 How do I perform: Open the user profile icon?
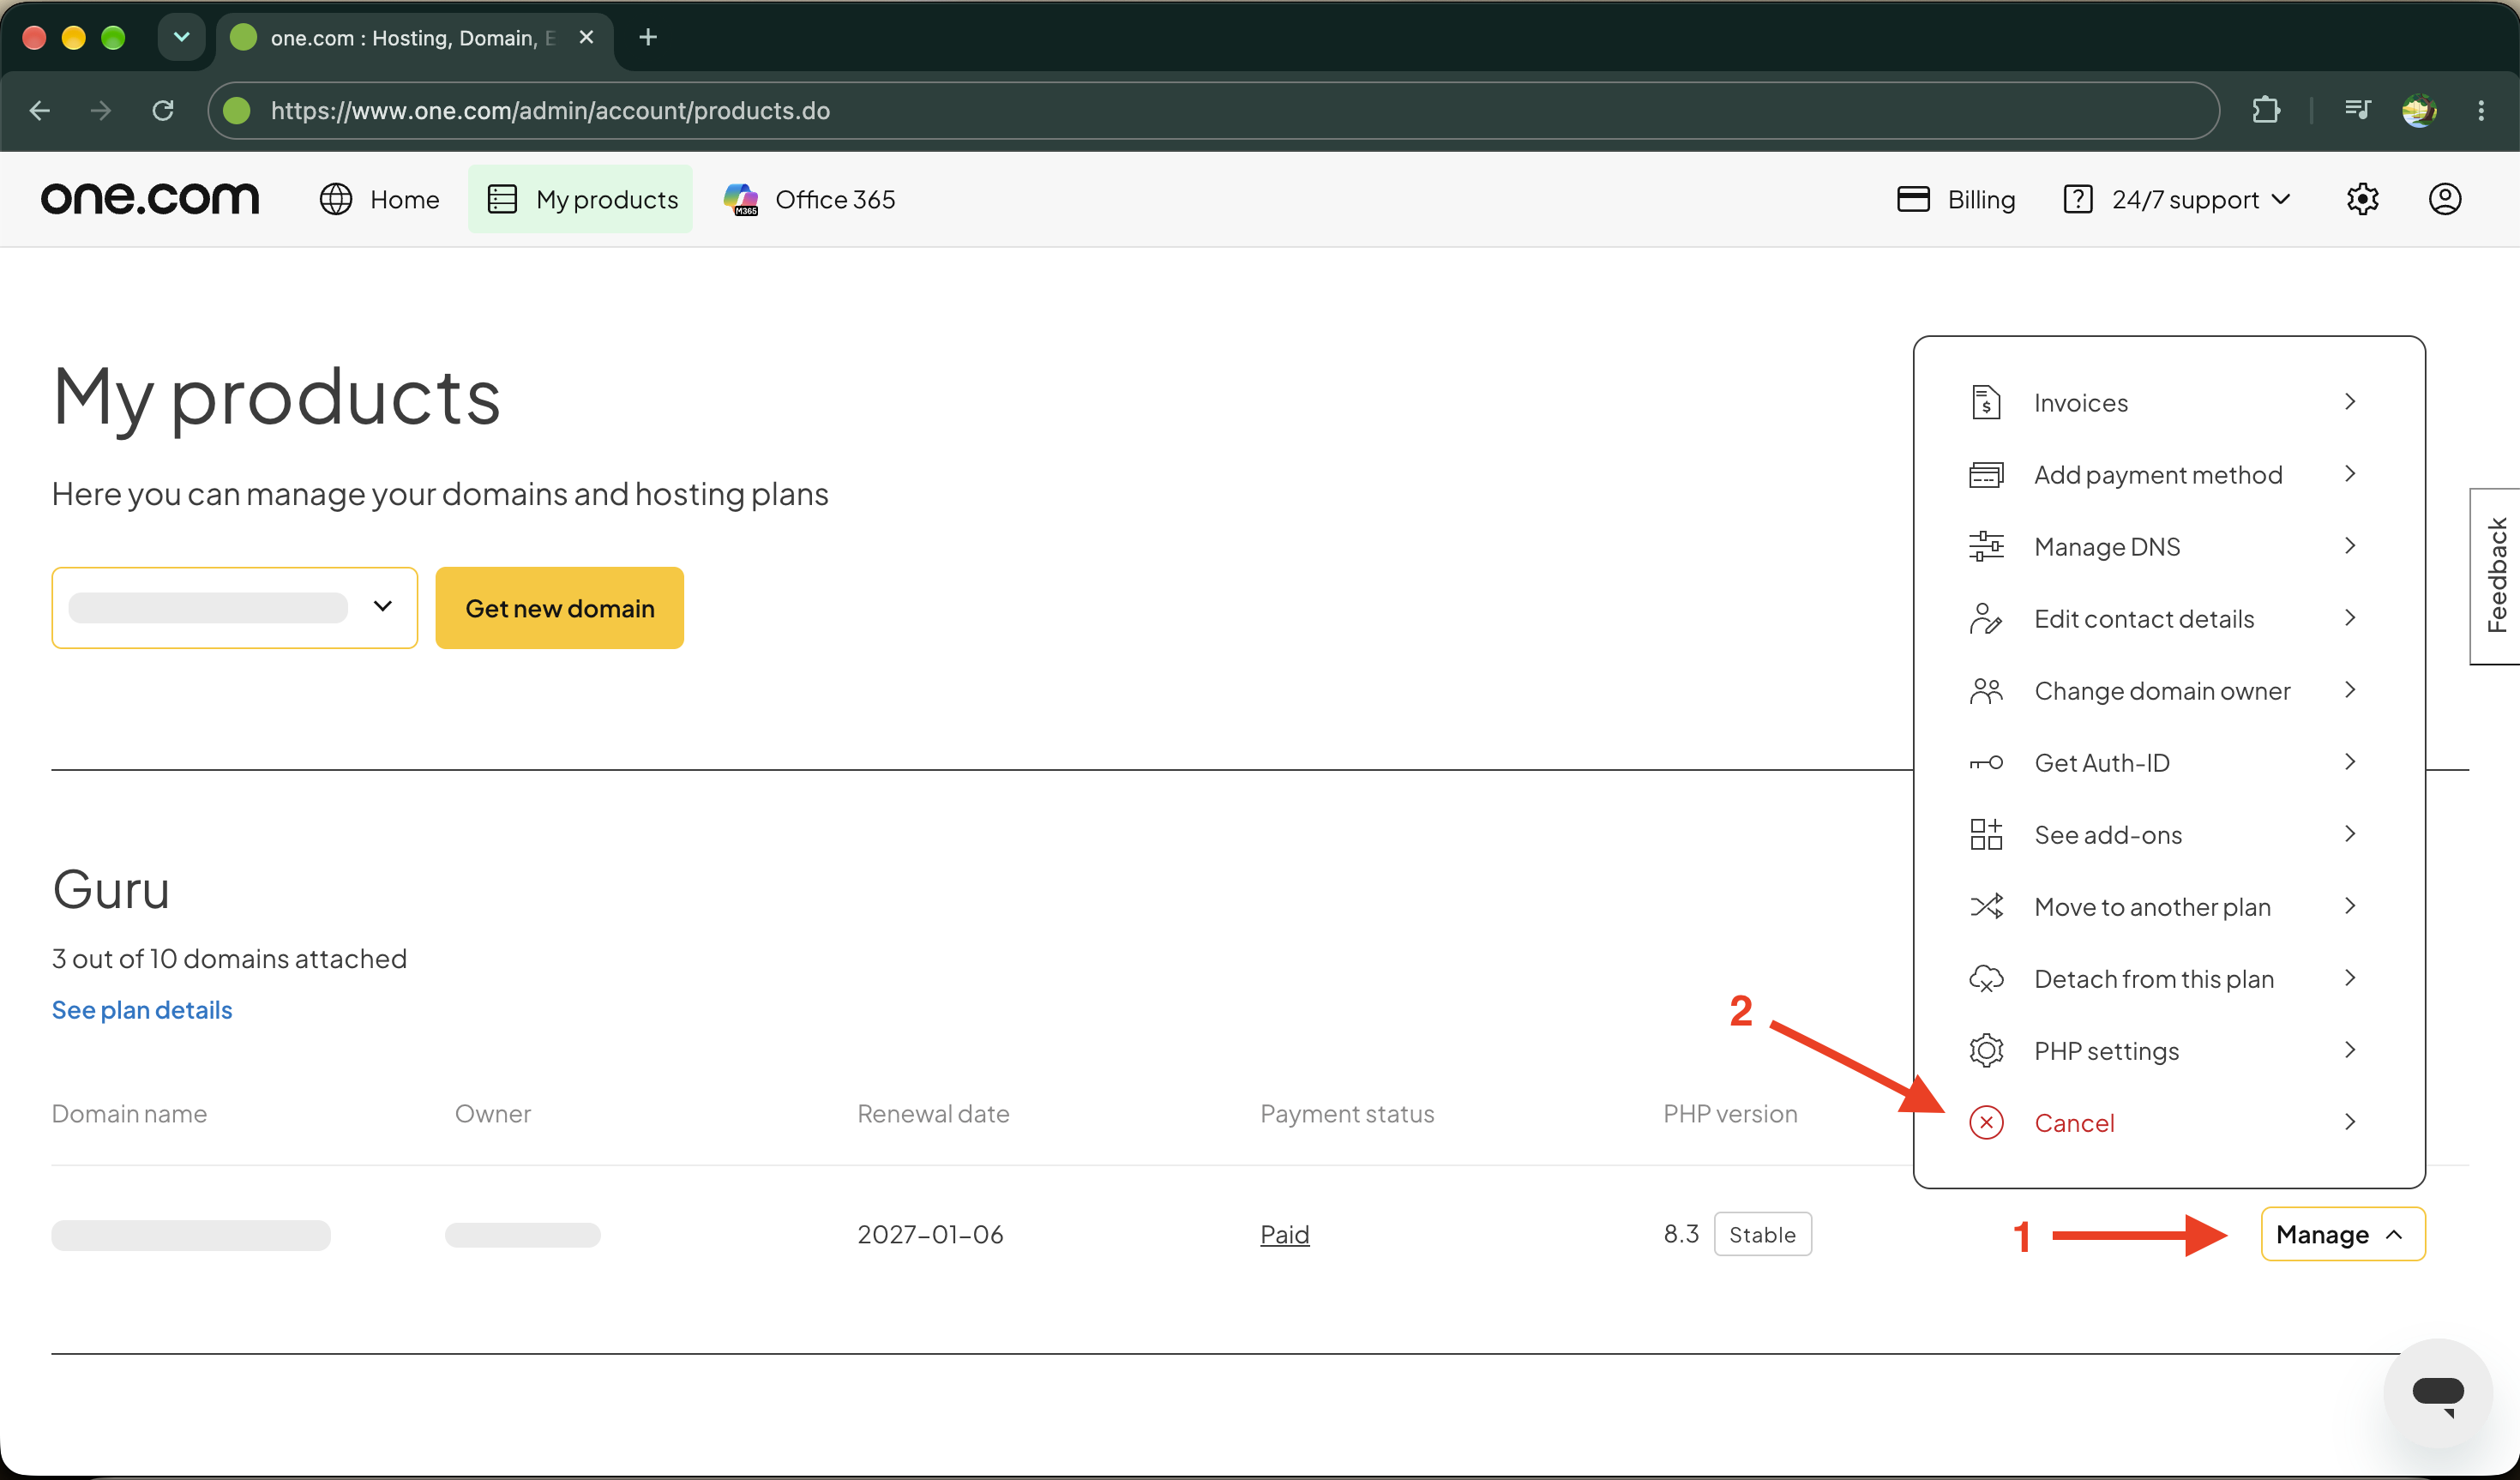click(2445, 199)
